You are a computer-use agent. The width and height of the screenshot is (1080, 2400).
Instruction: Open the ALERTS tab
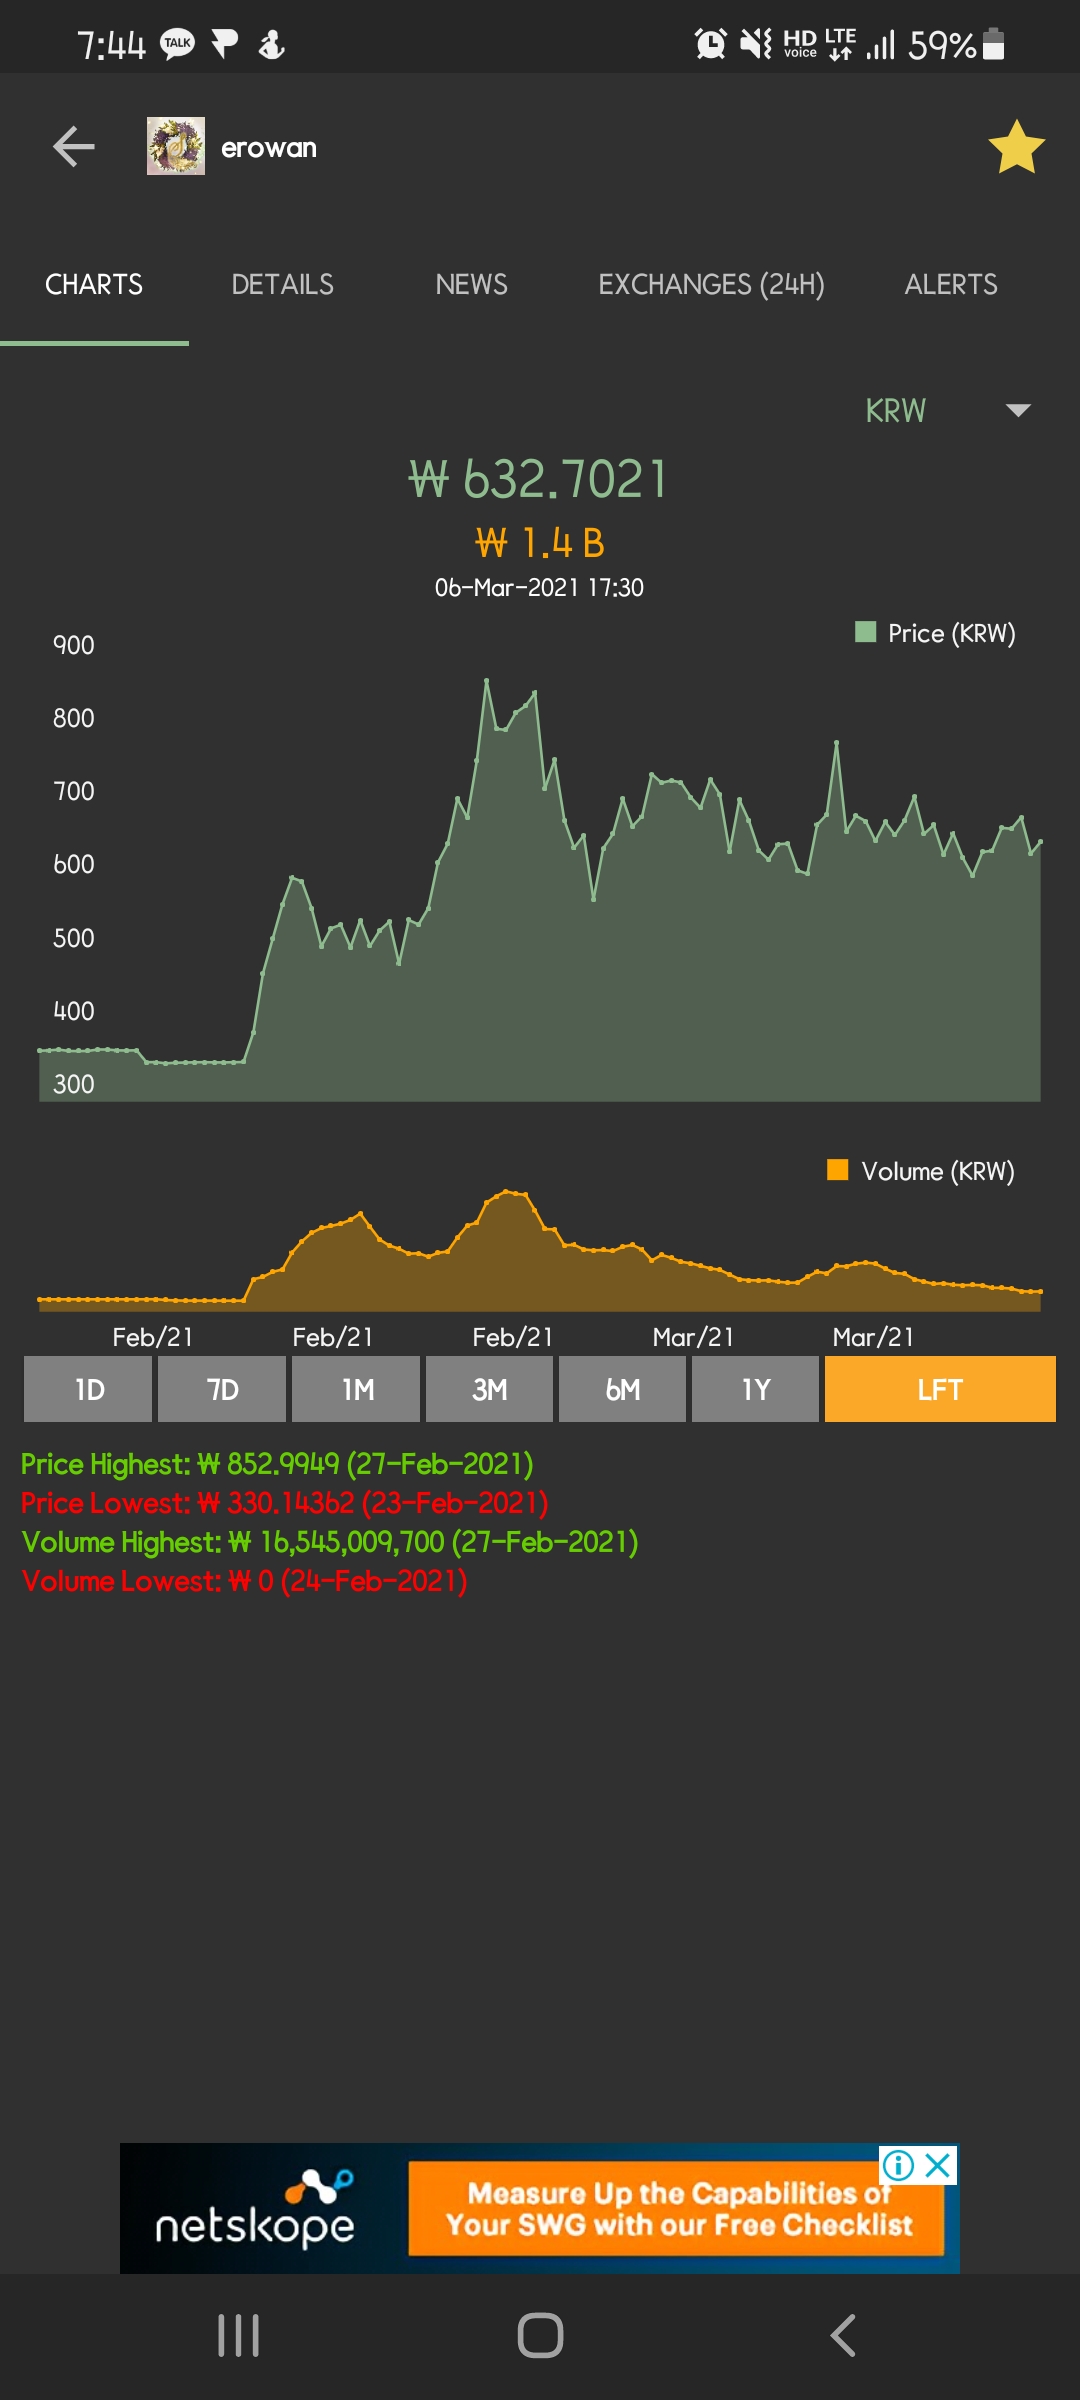pyautogui.click(x=951, y=285)
